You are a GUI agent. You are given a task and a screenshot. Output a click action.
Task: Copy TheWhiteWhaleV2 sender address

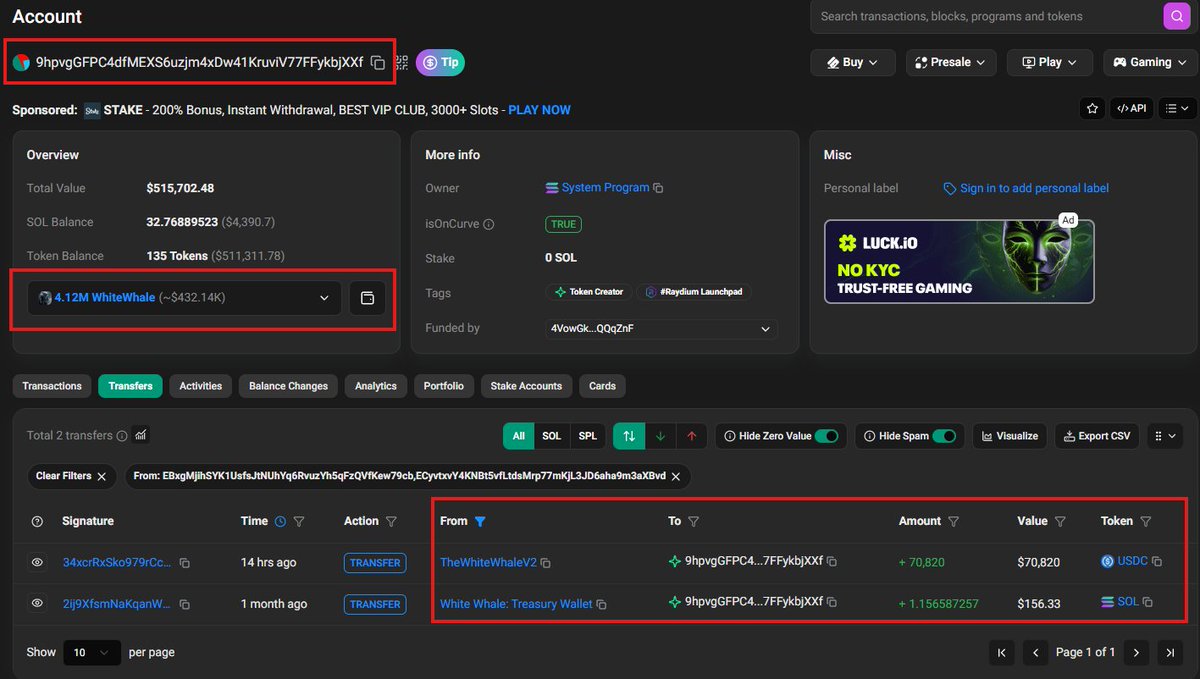coord(545,563)
